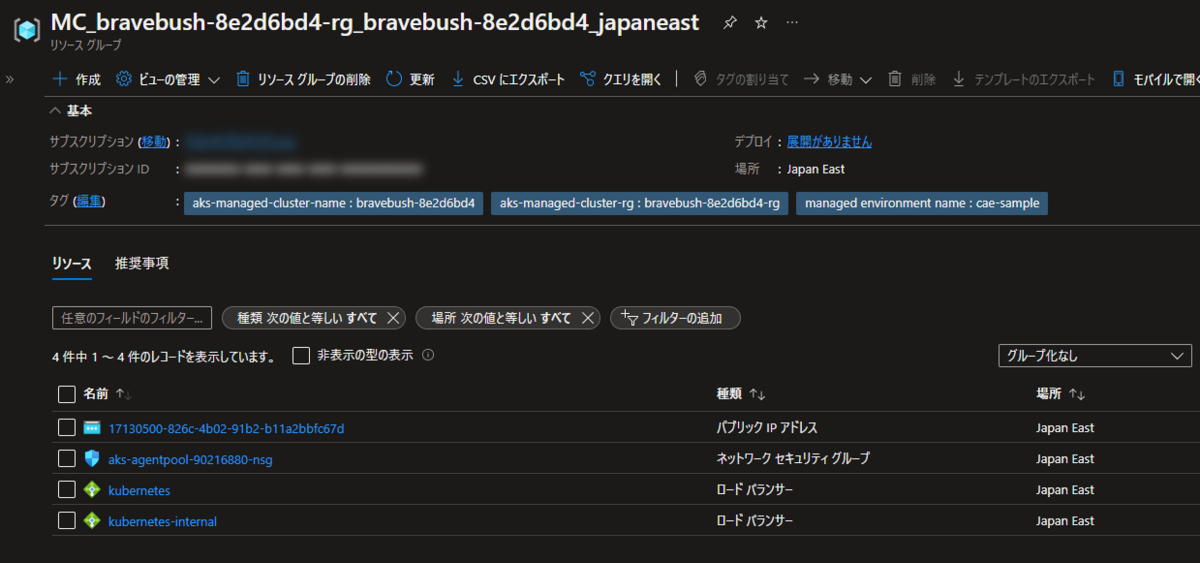Click フィルターの追加 button
The image size is (1200, 563).
675,318
